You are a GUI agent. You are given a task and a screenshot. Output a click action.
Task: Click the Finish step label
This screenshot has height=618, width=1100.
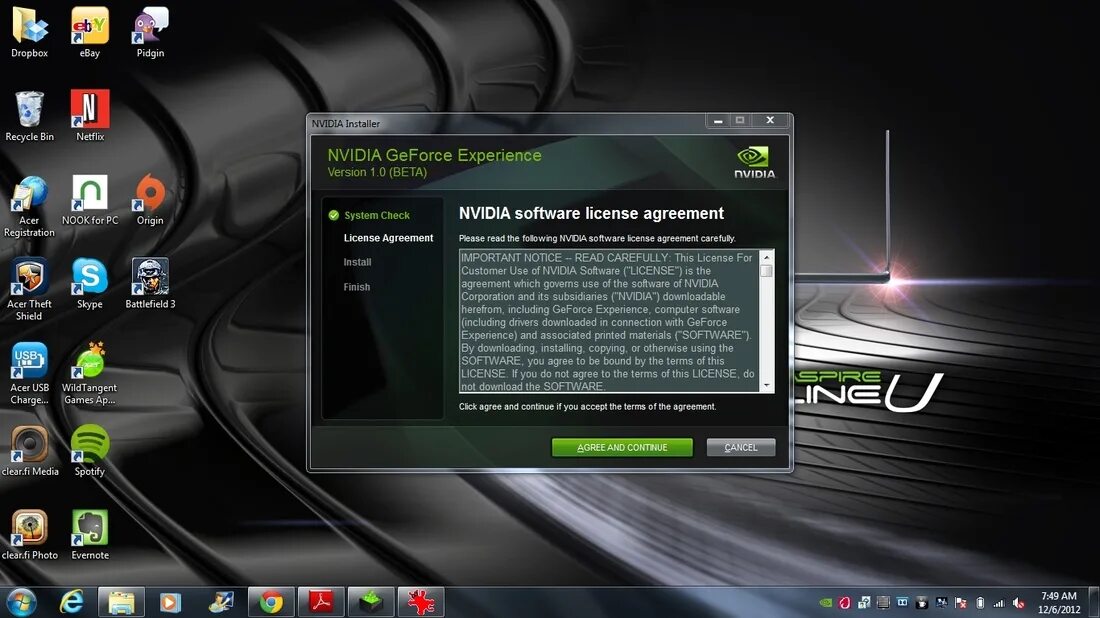(x=356, y=287)
